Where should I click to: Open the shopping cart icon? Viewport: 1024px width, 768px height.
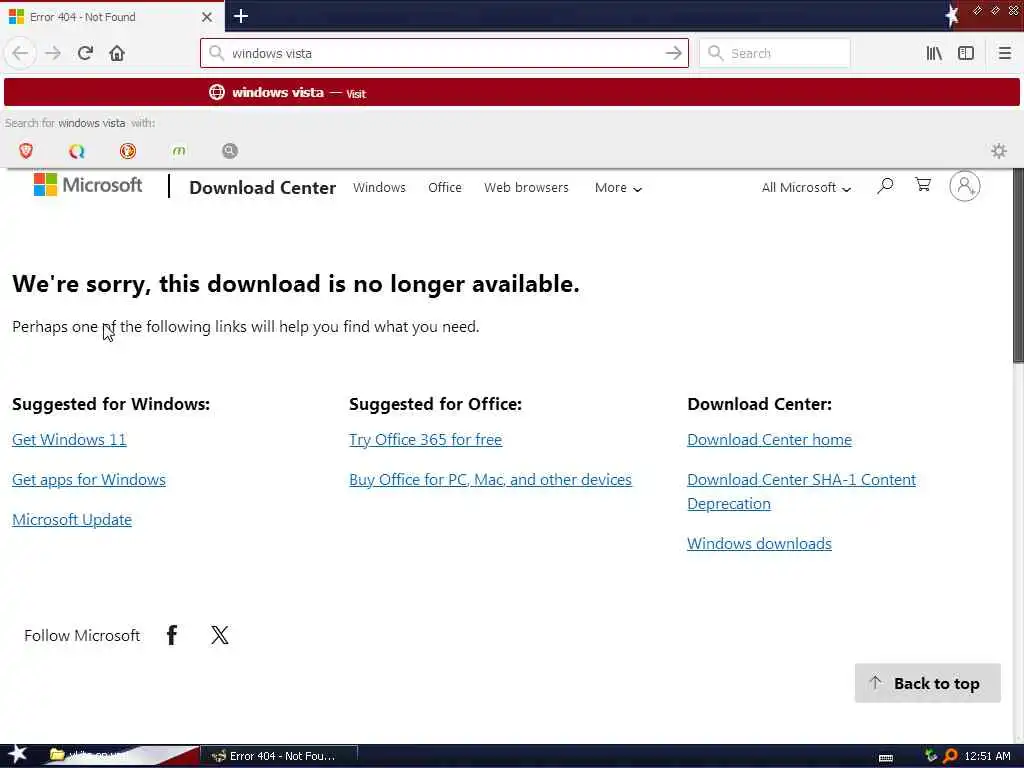pos(923,185)
